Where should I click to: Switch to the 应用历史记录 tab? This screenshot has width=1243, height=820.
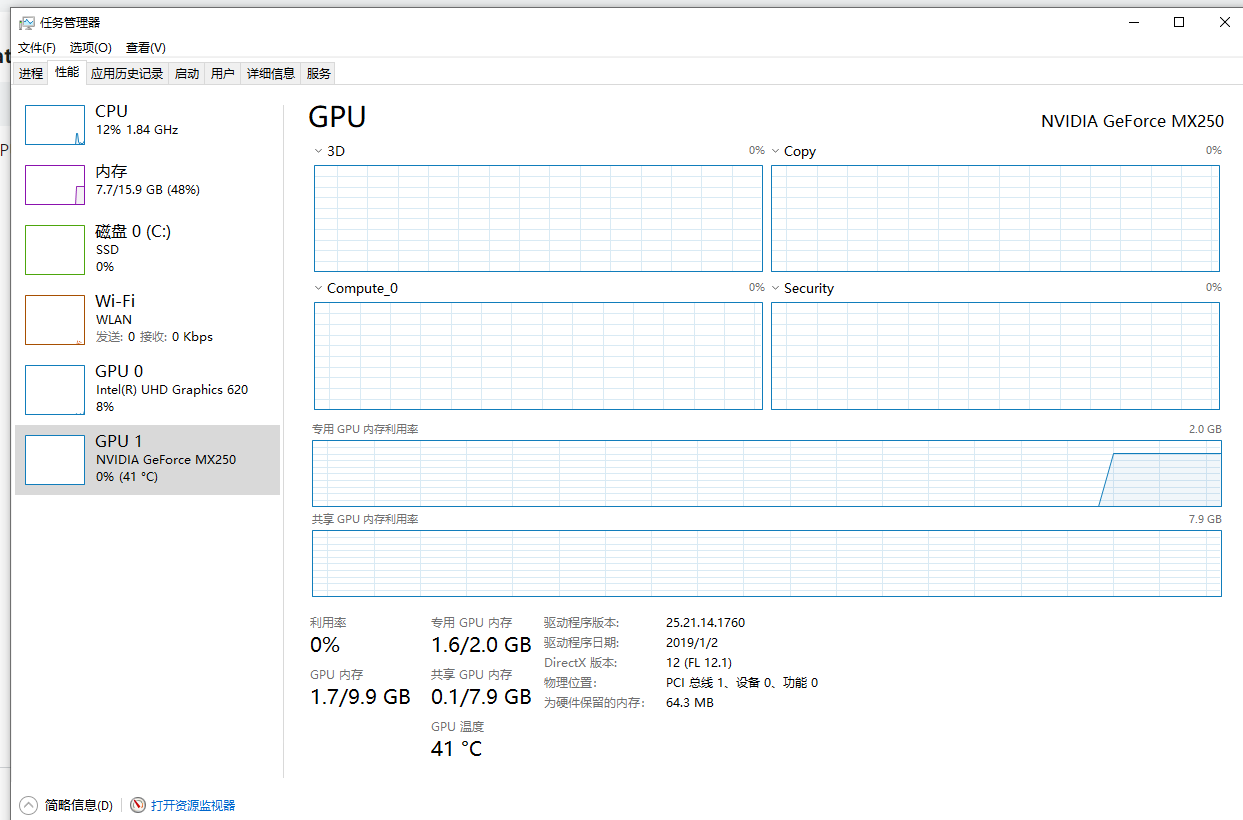coord(127,73)
